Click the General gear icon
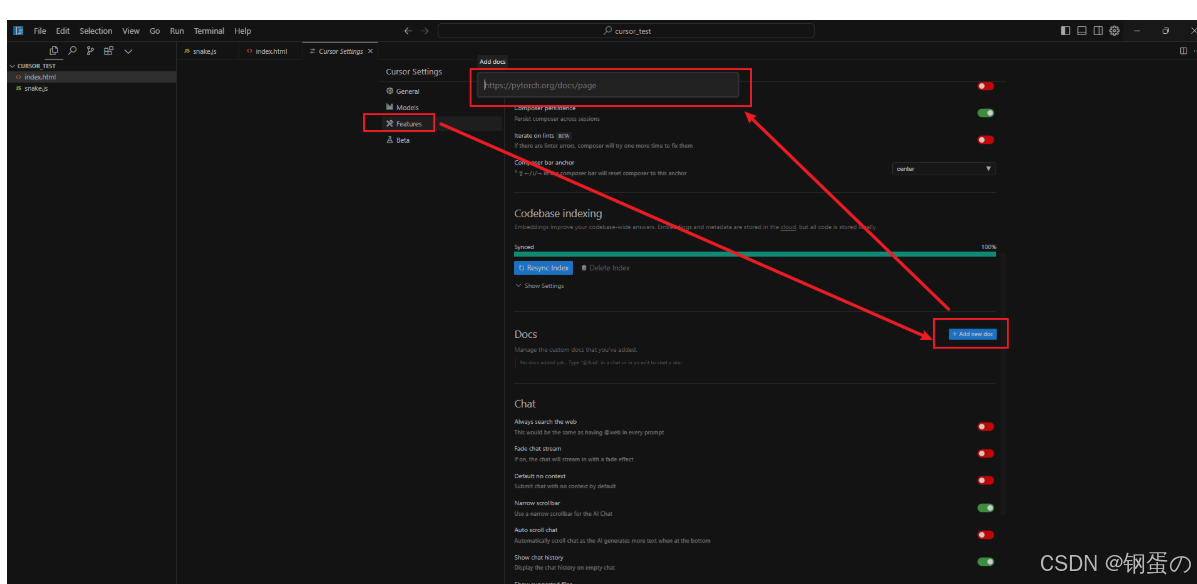This screenshot has height=584, width=1197. click(390, 92)
